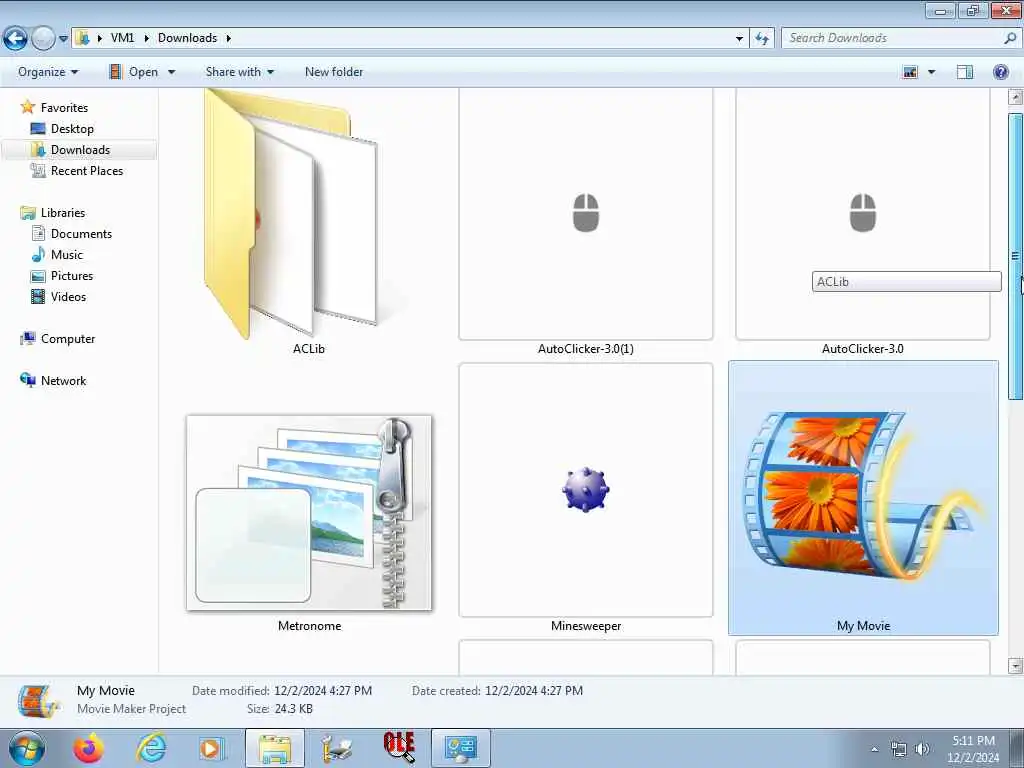Viewport: 1024px width, 768px height.
Task: Select Libraries in the navigation pane
Action: [63, 212]
